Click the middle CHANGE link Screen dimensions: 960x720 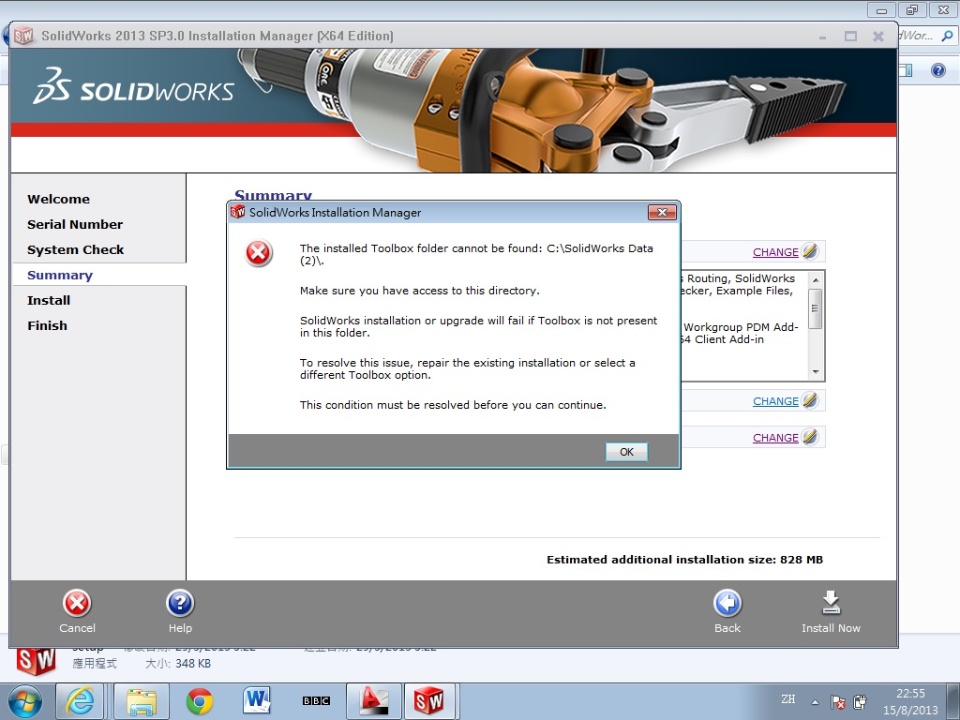(775, 402)
